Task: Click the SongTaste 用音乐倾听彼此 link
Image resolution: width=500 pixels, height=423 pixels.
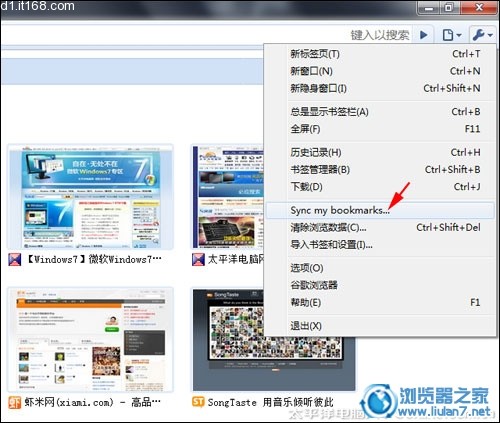Action: coord(270,402)
